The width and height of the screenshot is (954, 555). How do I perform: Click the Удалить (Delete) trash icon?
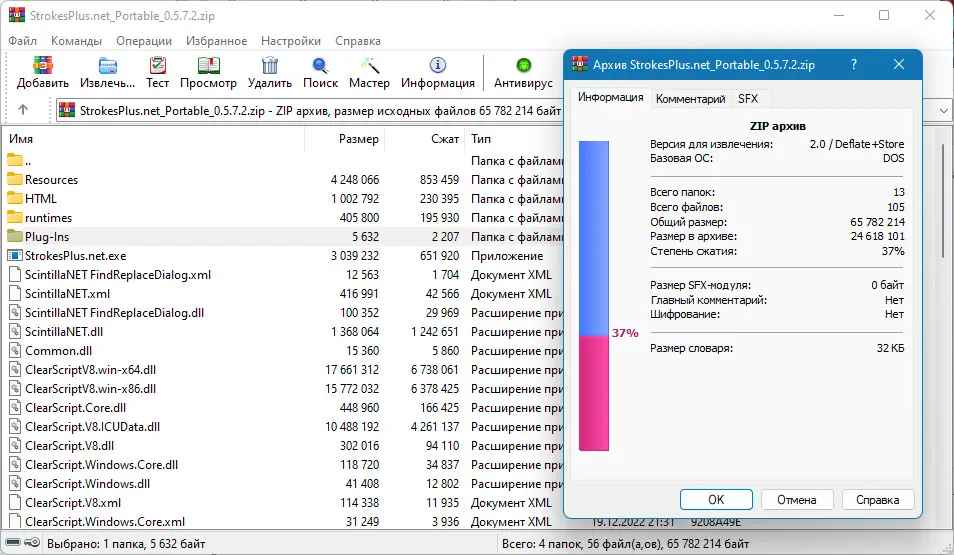pos(270,65)
